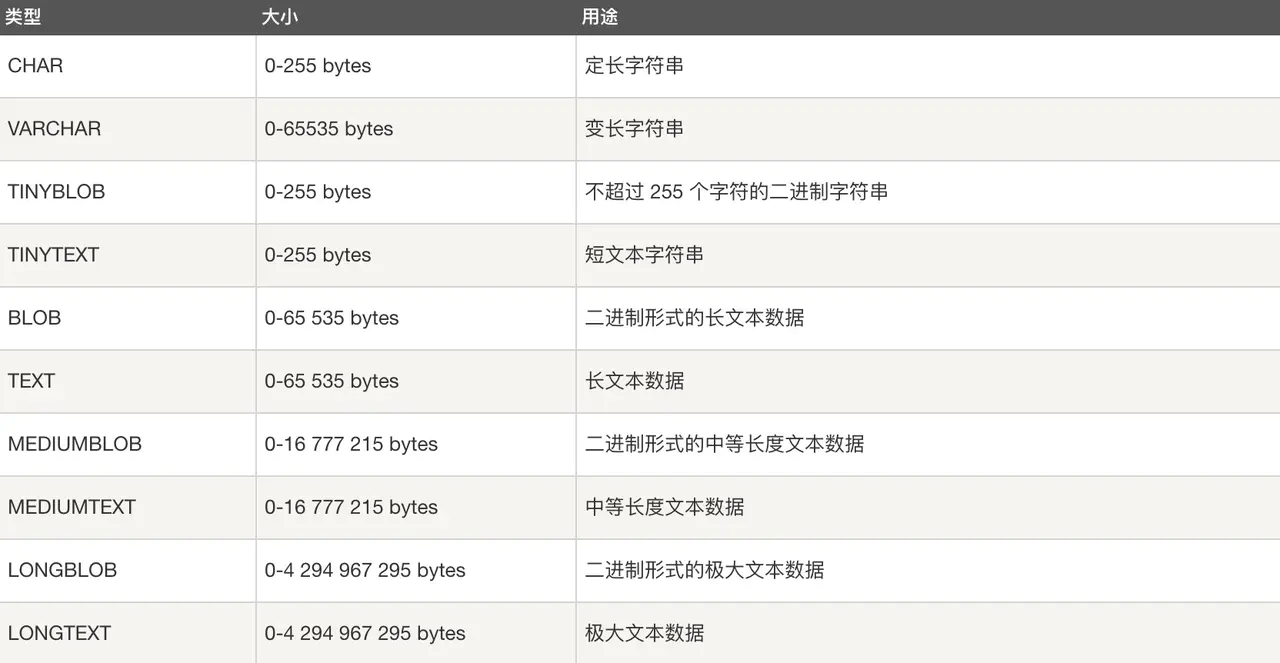Select the MEDIUMTEXT type cell
Viewport: 1280px width, 663px height.
(x=70, y=507)
